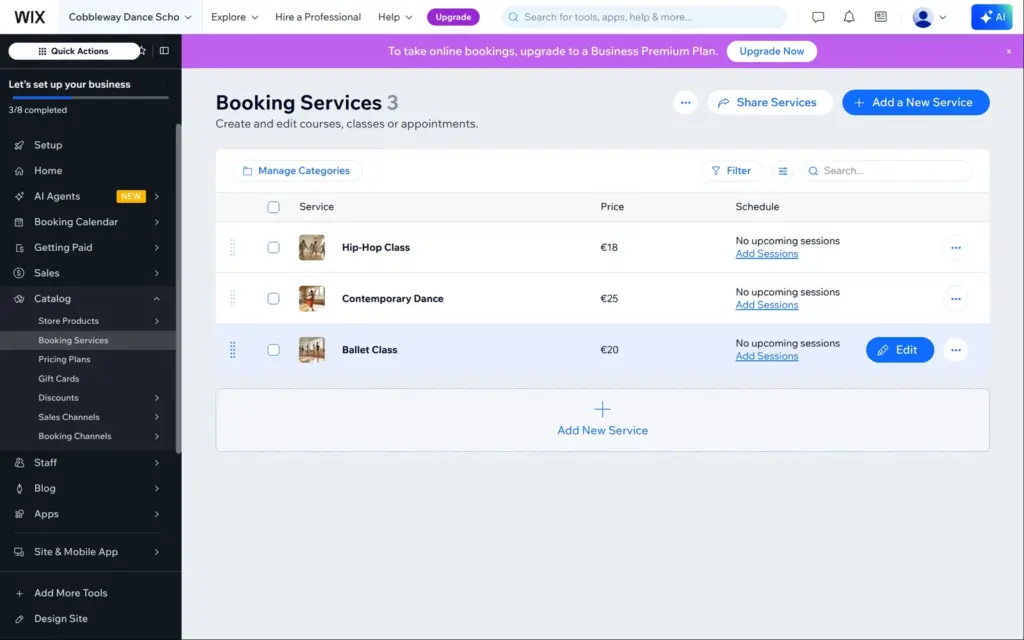Click Add a New Service button
Image resolution: width=1024 pixels, height=640 pixels.
pos(916,103)
